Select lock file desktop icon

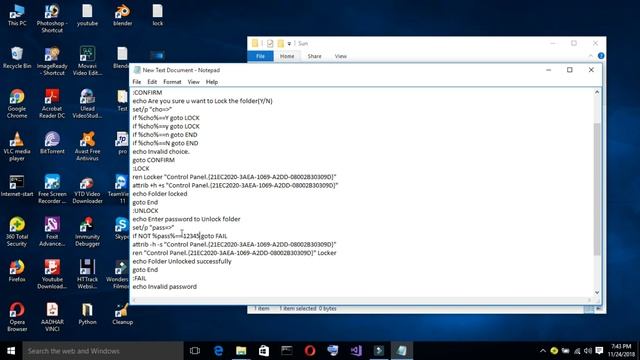(158, 16)
